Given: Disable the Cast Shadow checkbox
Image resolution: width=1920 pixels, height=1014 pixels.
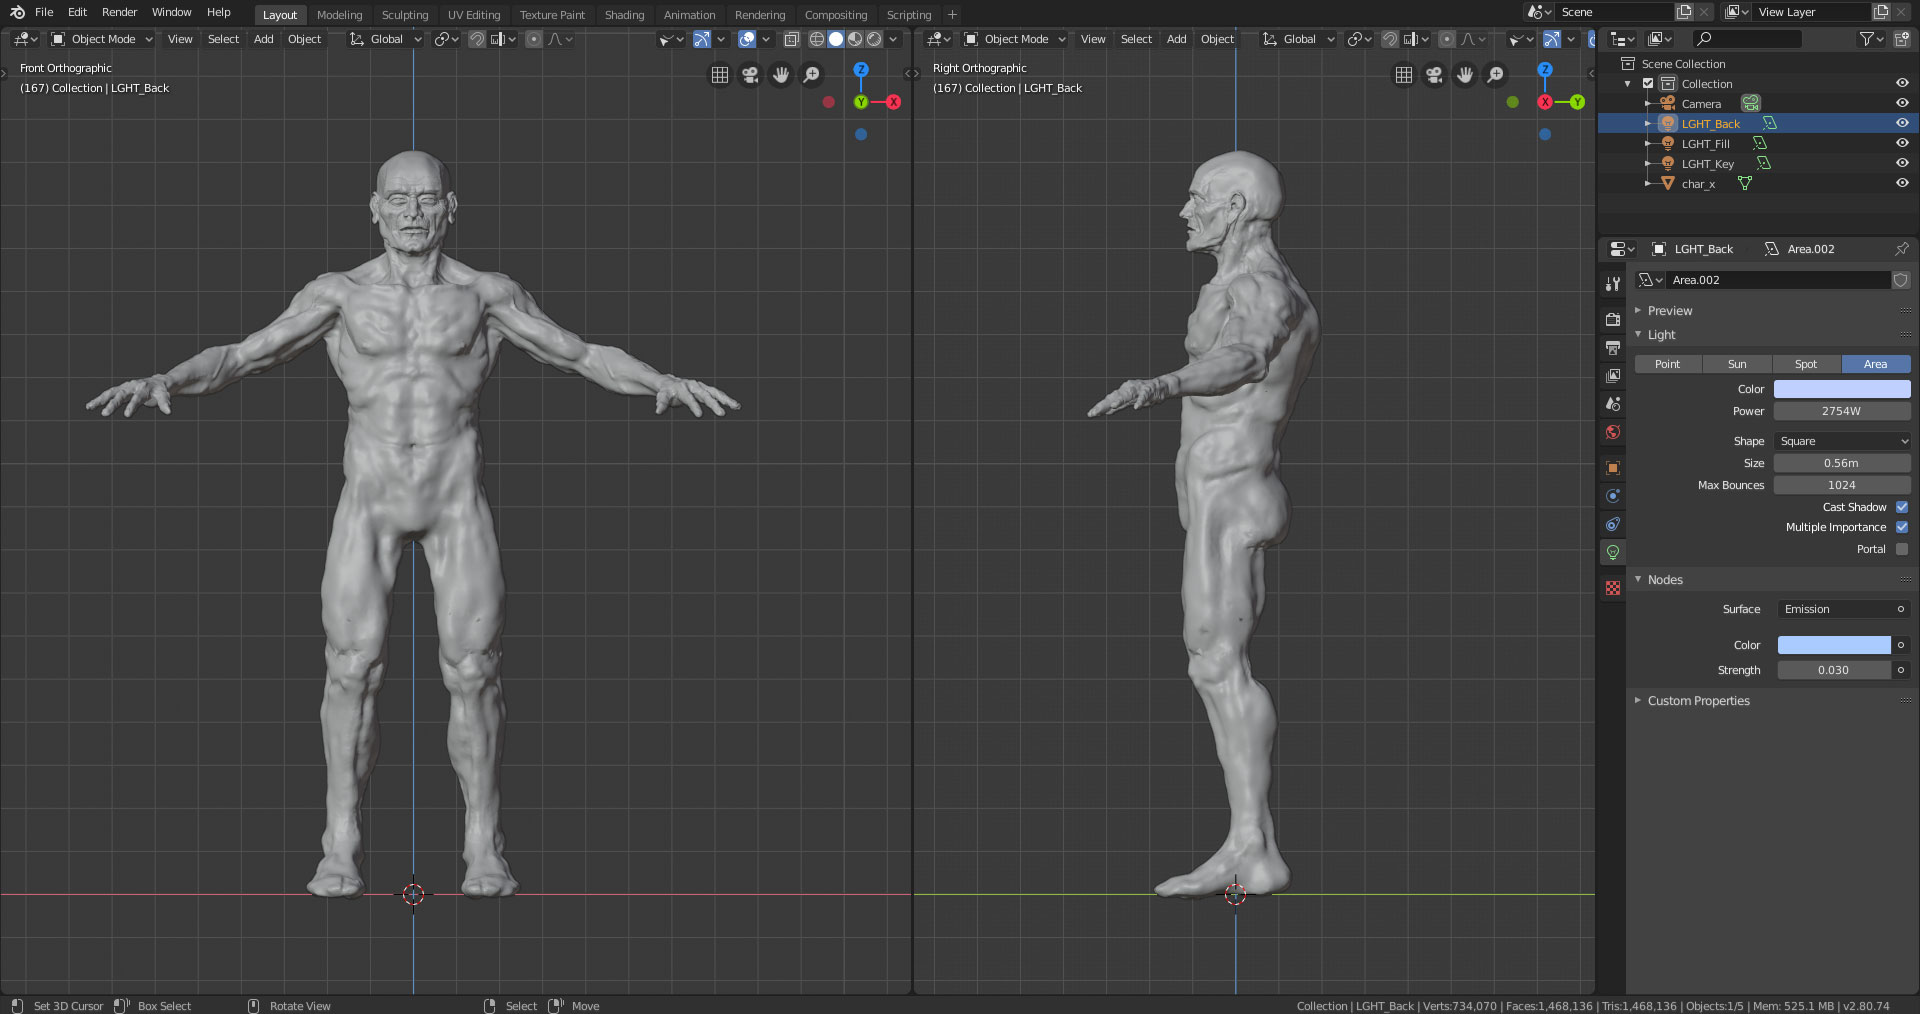Looking at the screenshot, I should tap(1901, 507).
